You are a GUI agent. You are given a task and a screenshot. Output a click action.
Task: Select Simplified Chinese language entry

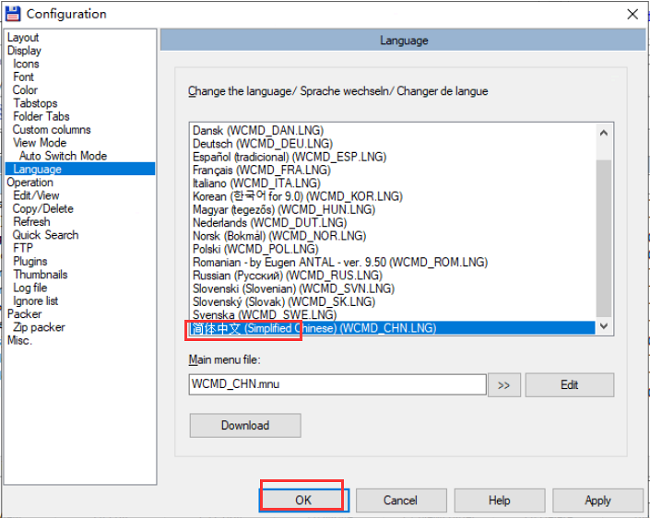pyautogui.click(x=312, y=328)
